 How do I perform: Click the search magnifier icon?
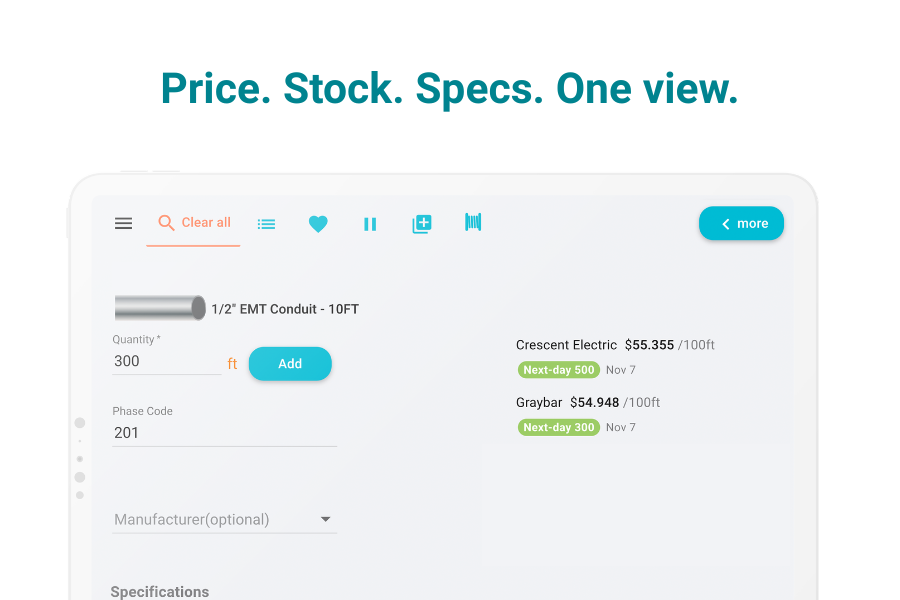(x=167, y=223)
